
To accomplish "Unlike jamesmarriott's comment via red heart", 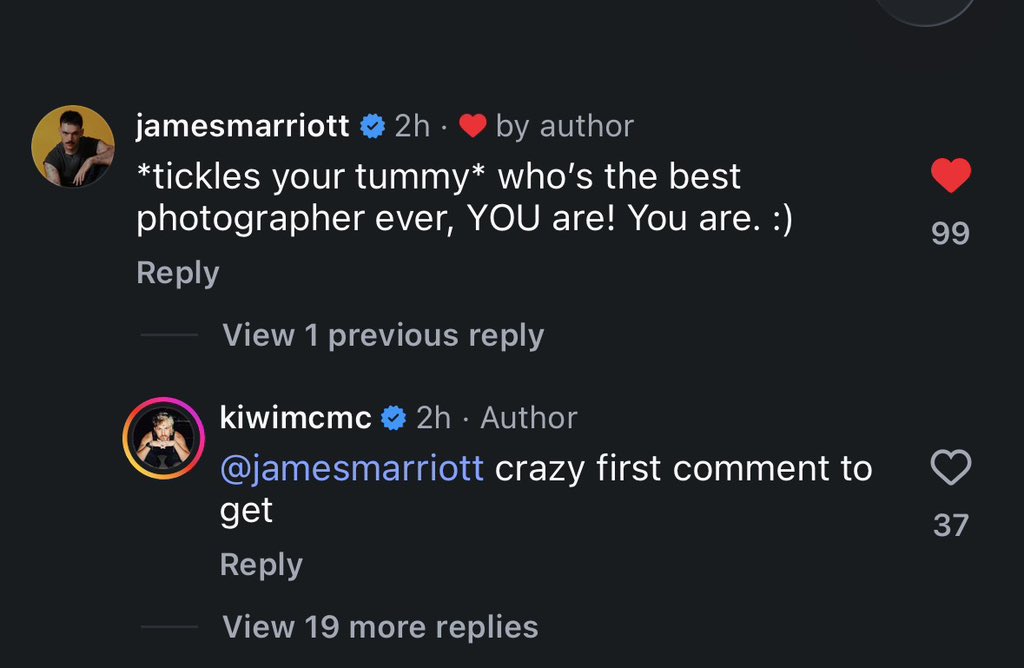I will click(x=950, y=175).
